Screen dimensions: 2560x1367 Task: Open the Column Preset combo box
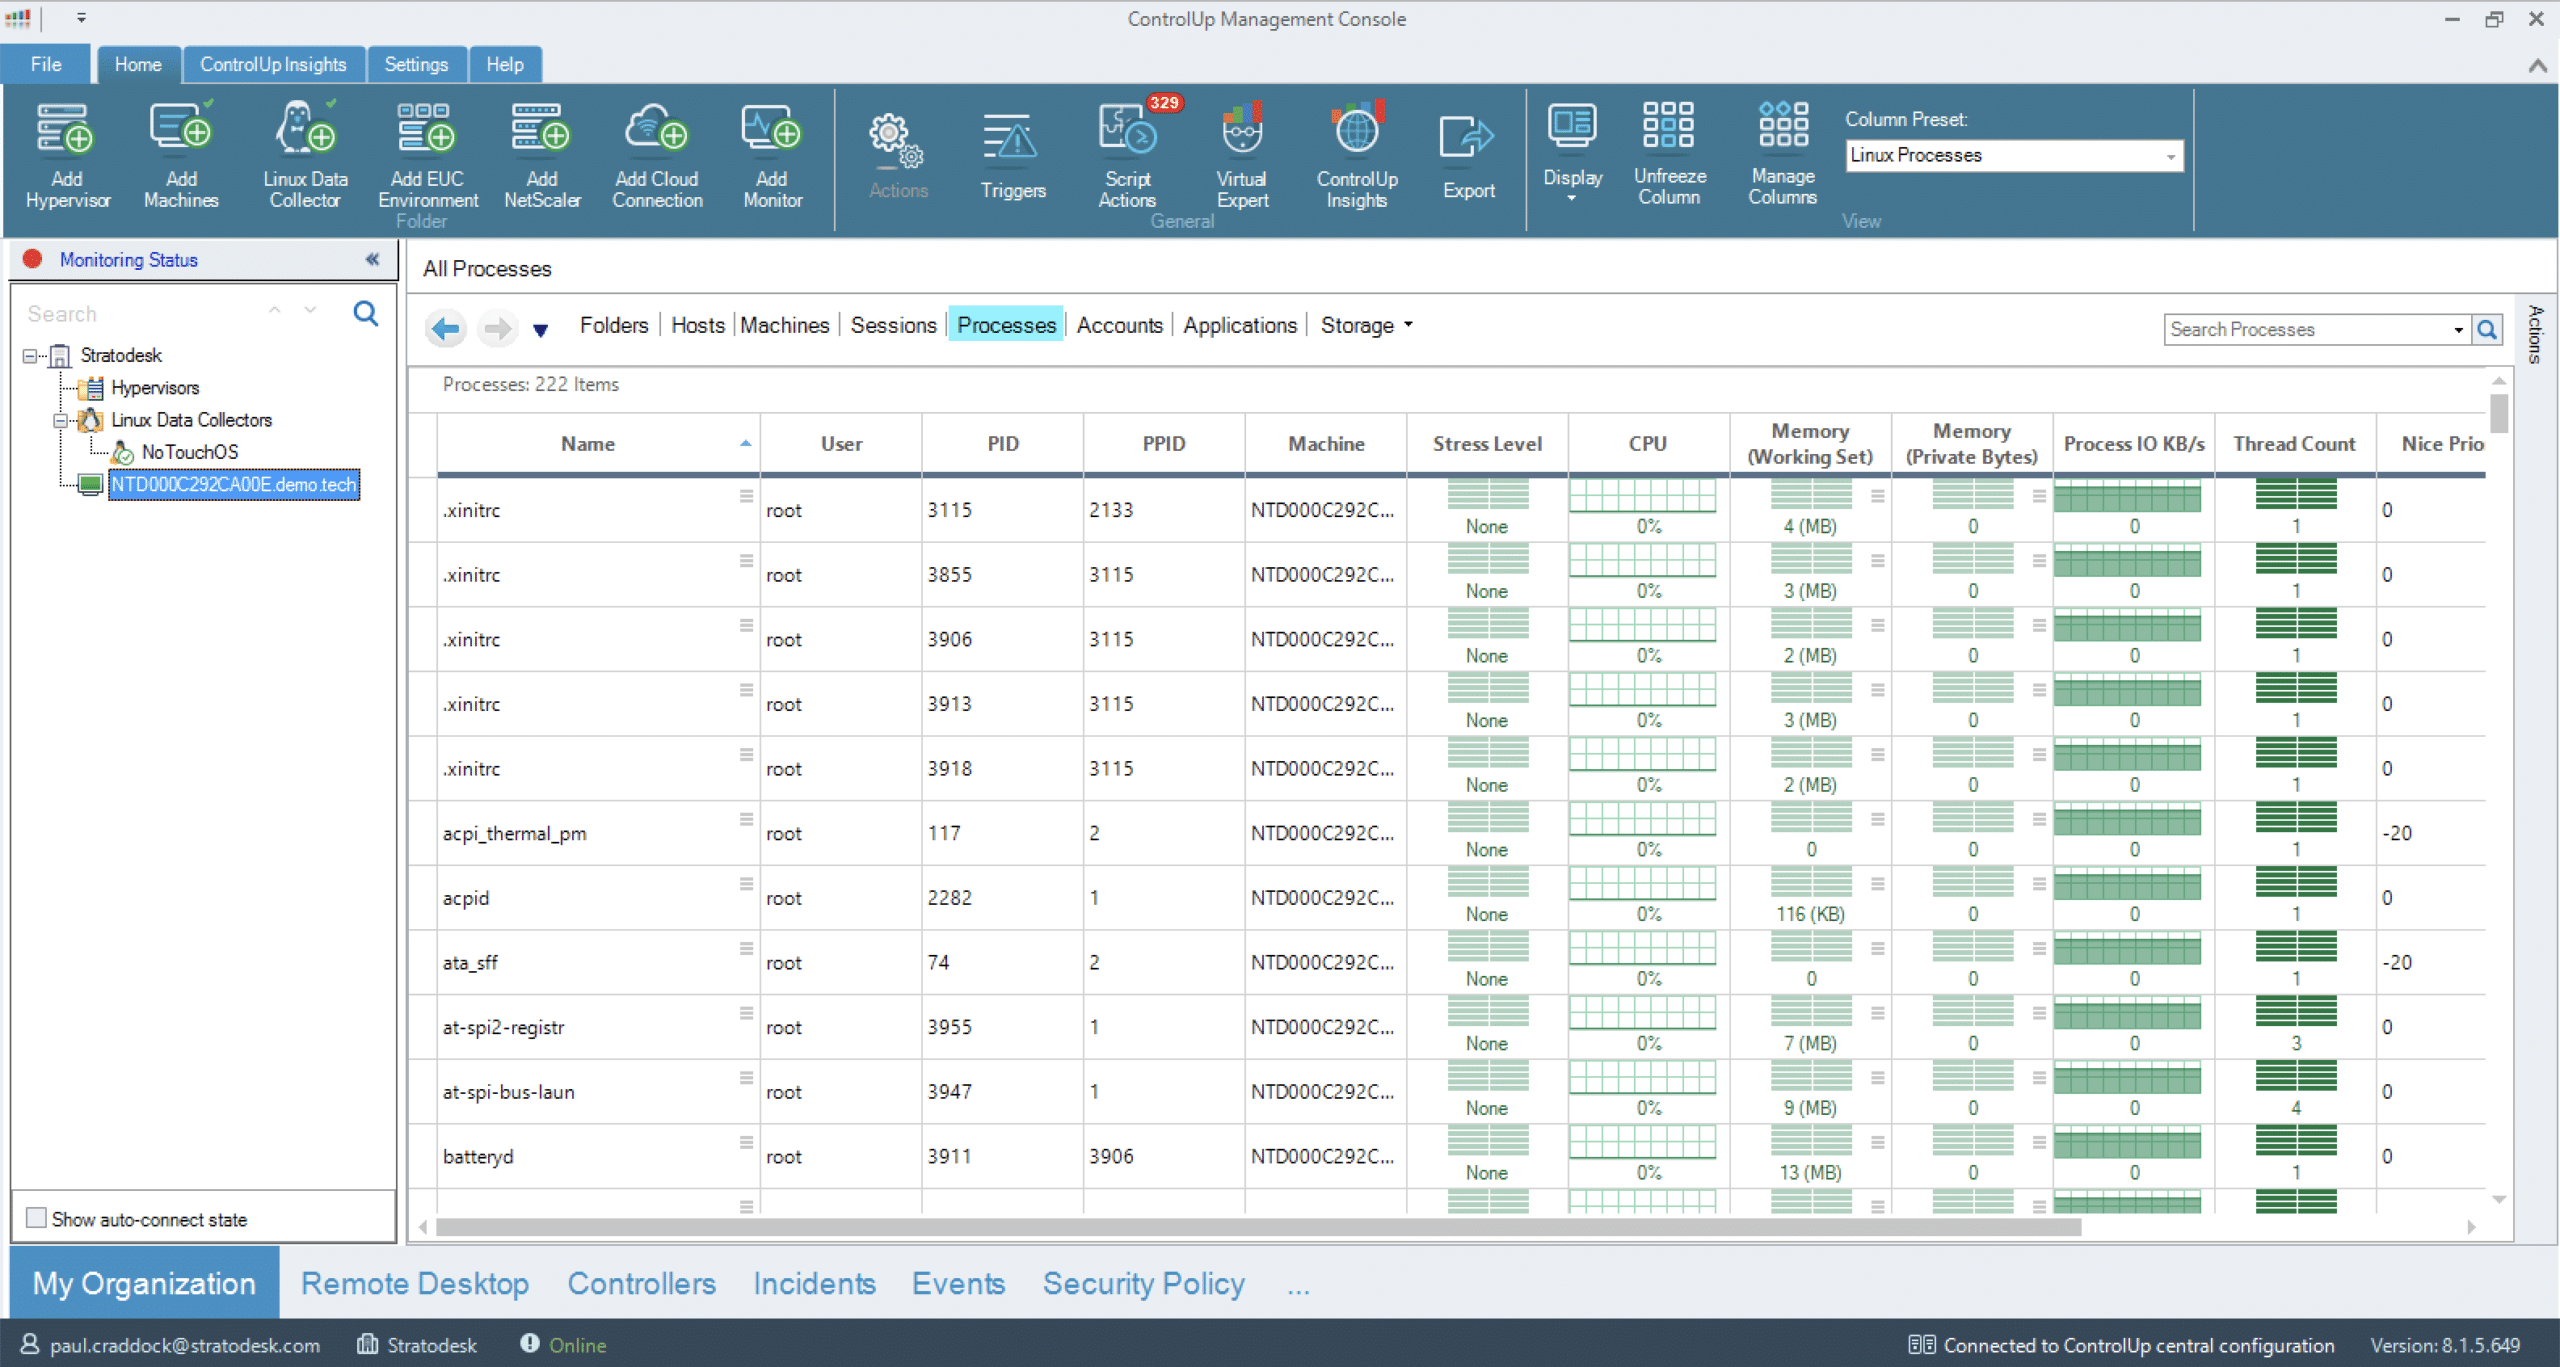(x=2014, y=155)
